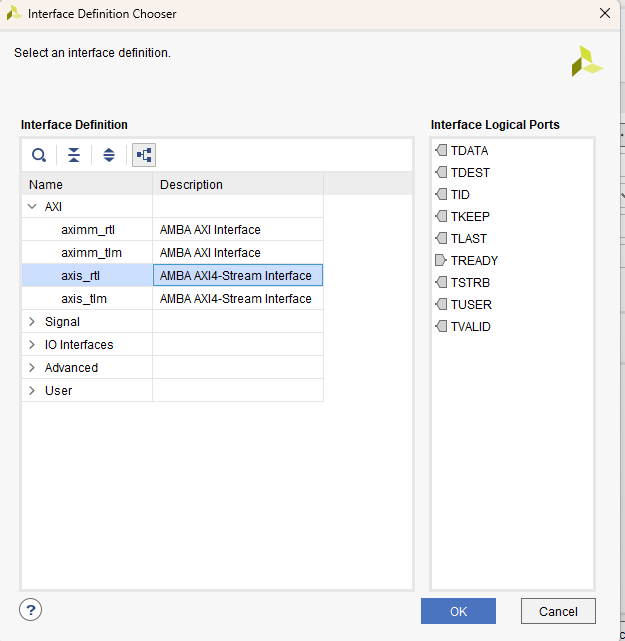Collapse the AXI tree group
The width and height of the screenshot is (625, 641).
(x=32, y=207)
